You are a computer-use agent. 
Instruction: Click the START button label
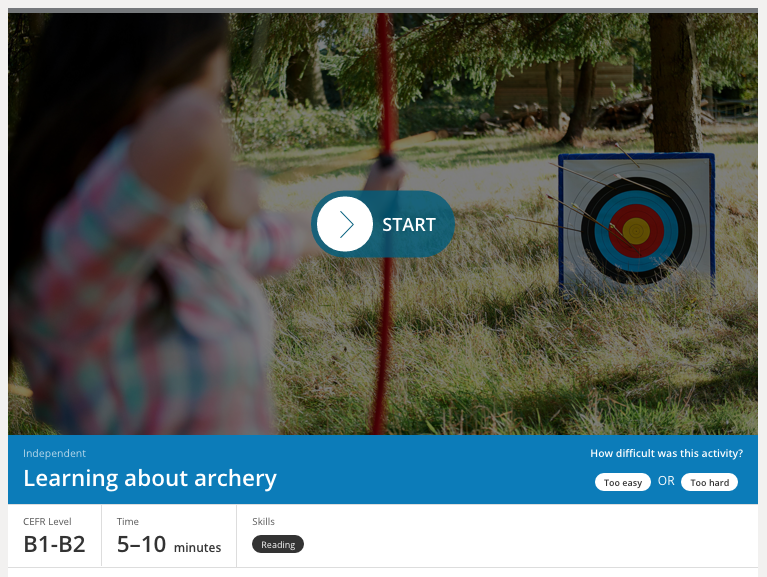pos(409,225)
